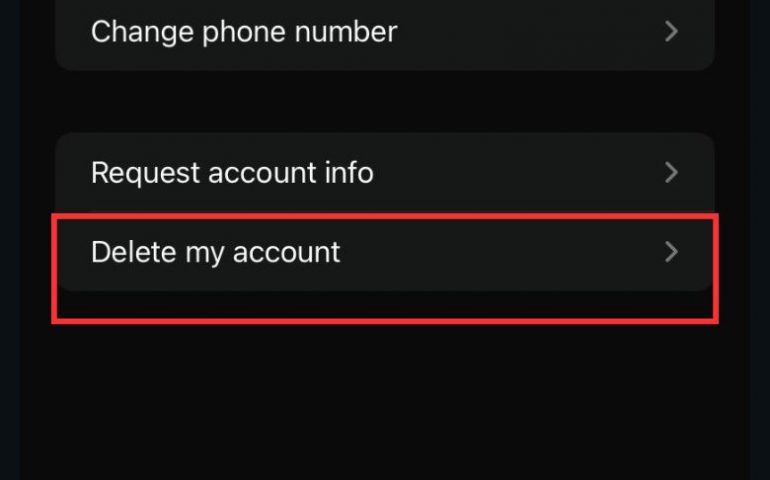Open the second item in the lower settings group
Screen dimensions: 770x480
pyautogui.click(x=384, y=252)
